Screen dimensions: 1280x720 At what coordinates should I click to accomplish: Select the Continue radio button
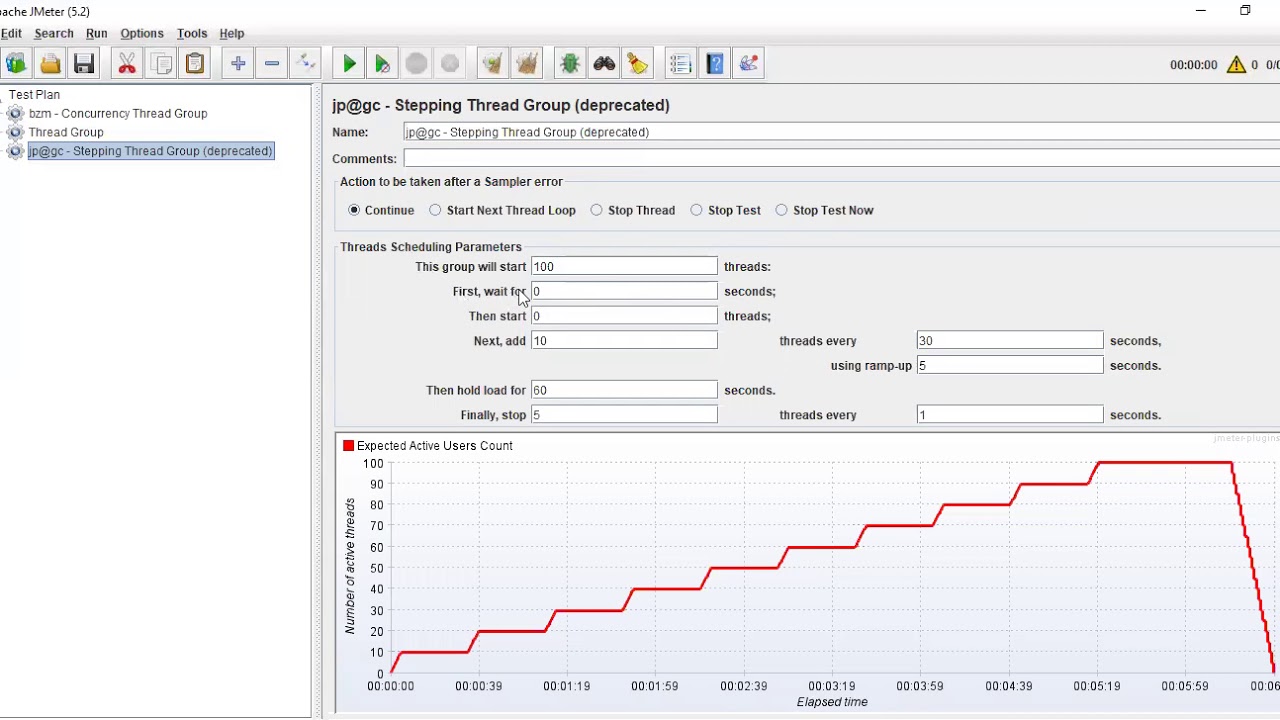click(354, 210)
